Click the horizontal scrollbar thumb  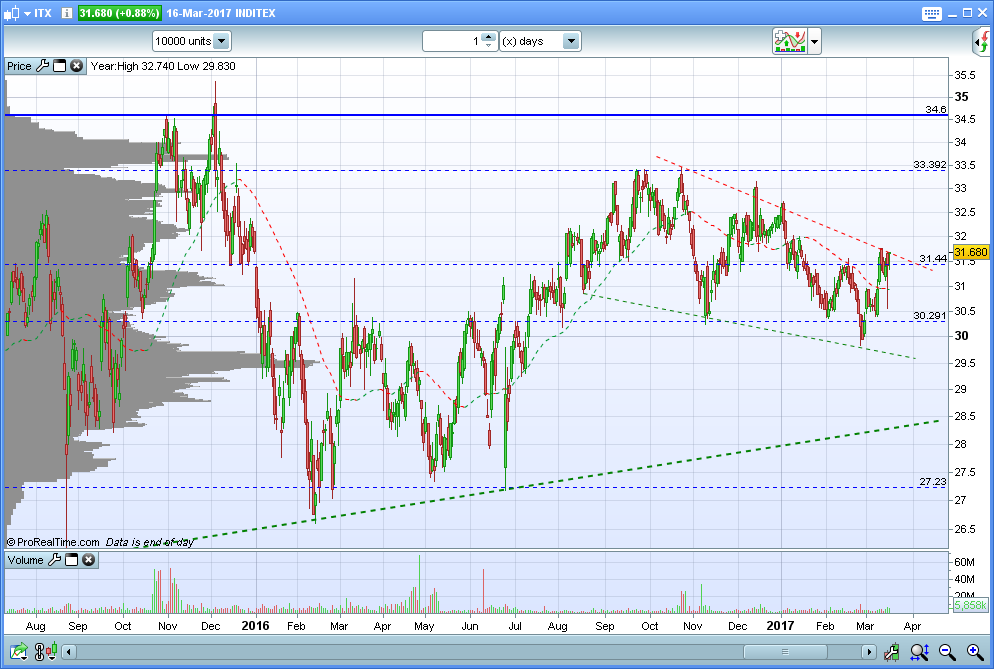coord(785,652)
